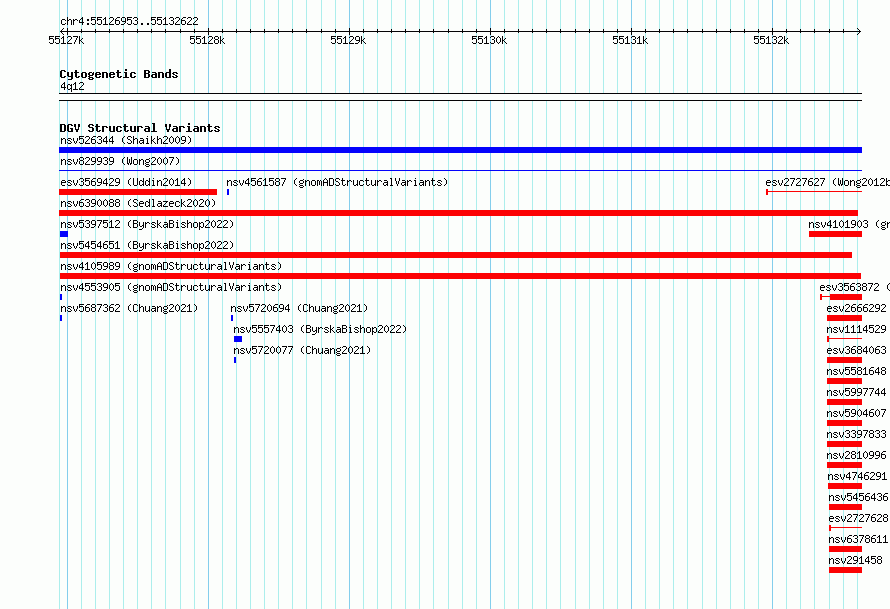Click the esv2727627 (Wong2012b) label

pos(828,182)
